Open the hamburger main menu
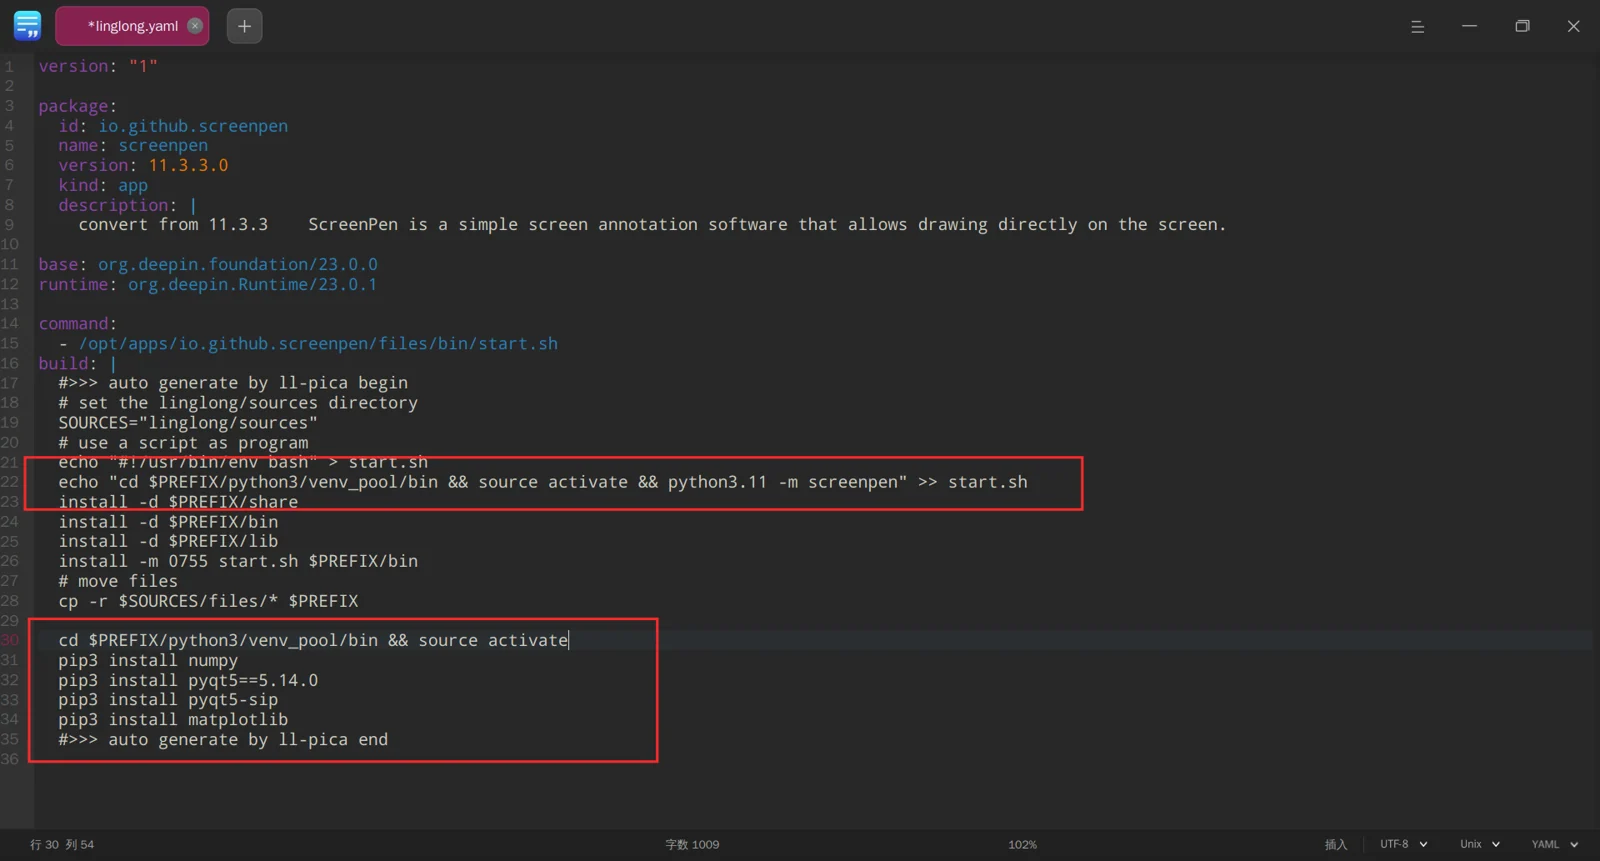1600x861 pixels. point(1417,26)
